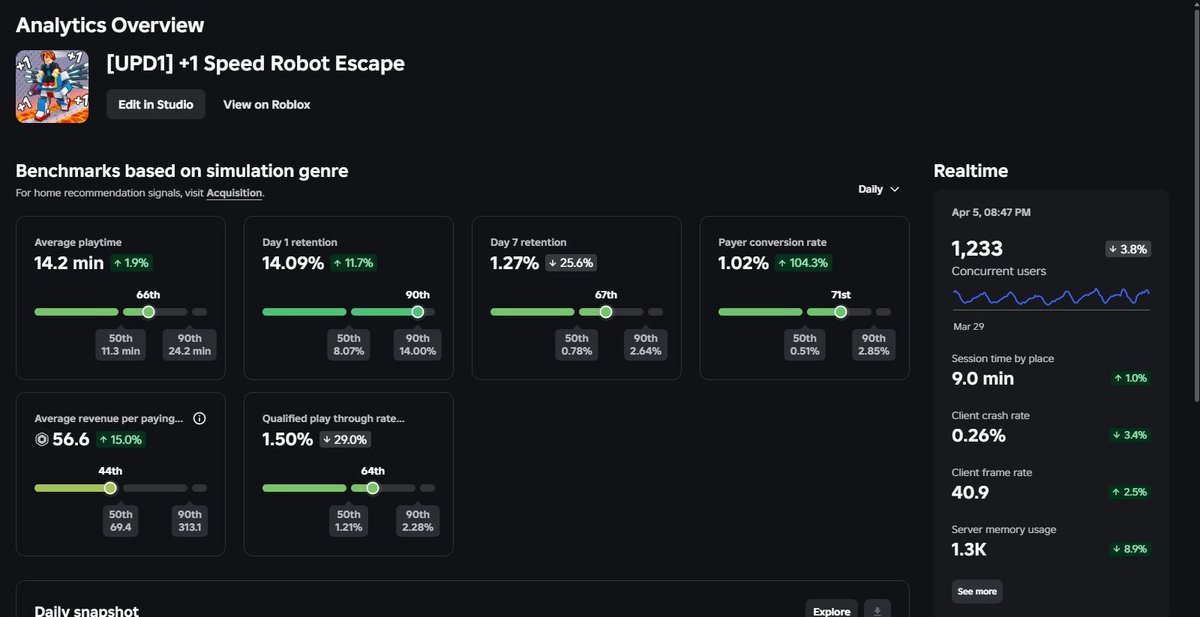Click the 50th 8.07% benchmark label
Screen dimensions: 1200x617
pyautogui.click(x=347, y=345)
